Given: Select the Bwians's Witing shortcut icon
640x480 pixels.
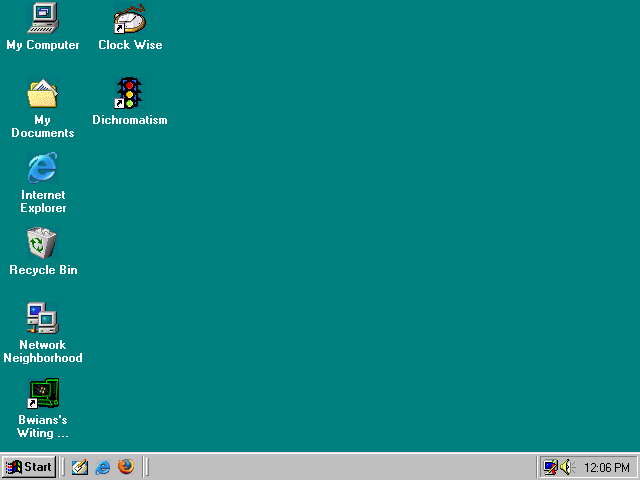Looking at the screenshot, I should pos(43,393).
